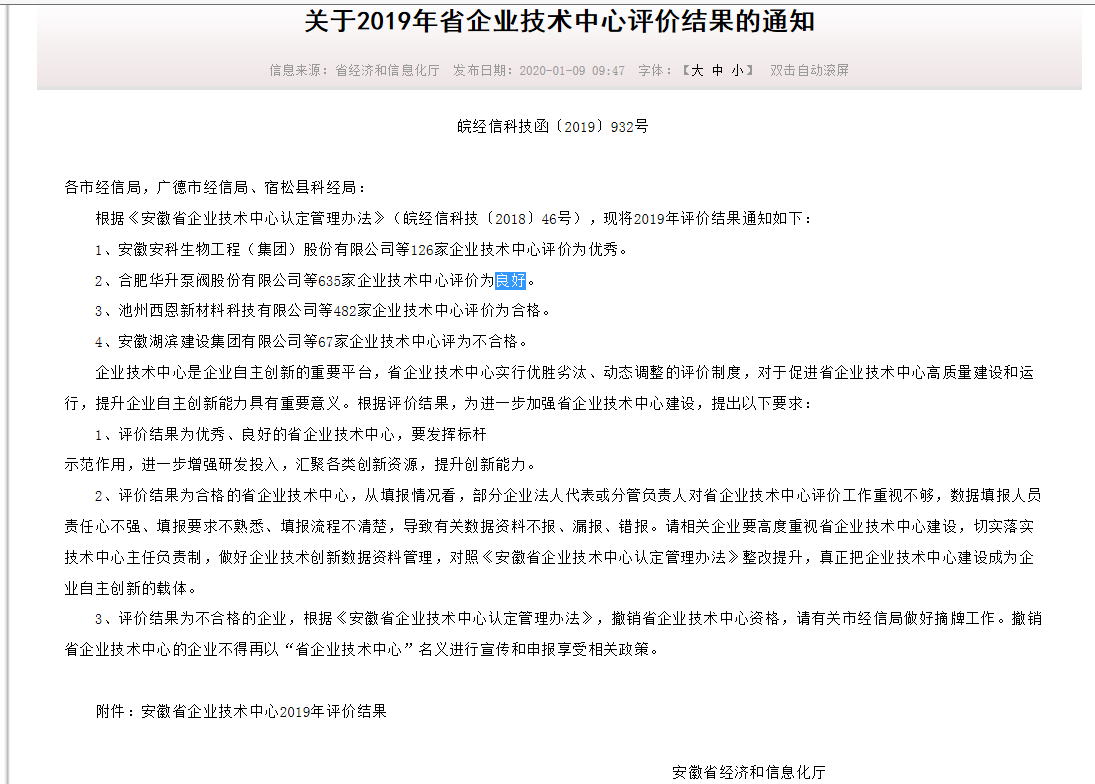Viewport: 1095px width, 784px height.
Task: Click the line about 合肥华升泵阀股份有限公司
Action: click(x=315, y=281)
